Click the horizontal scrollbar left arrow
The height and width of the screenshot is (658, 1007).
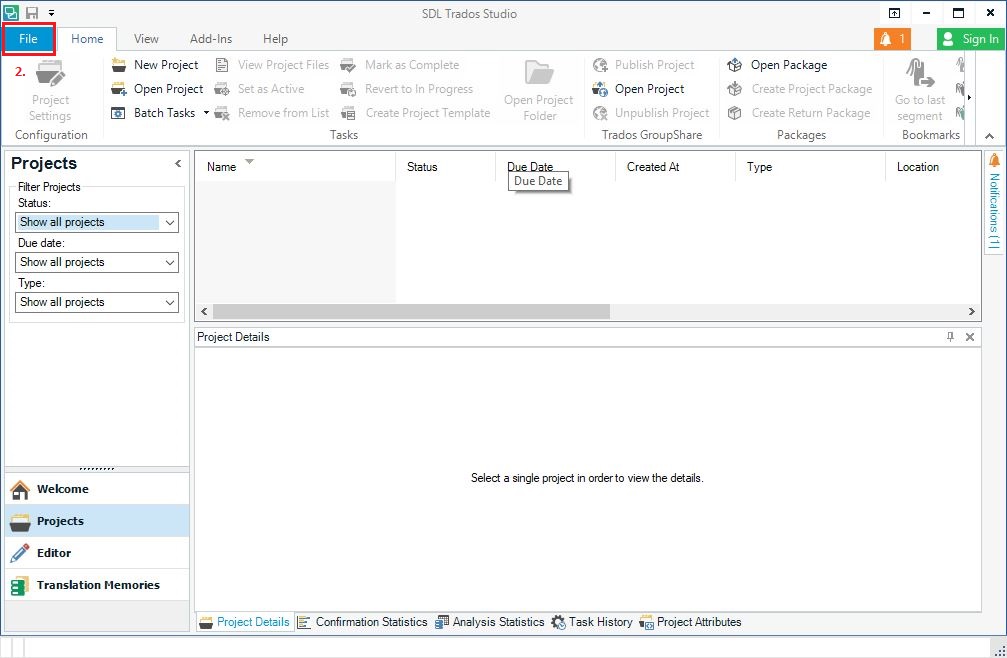click(204, 311)
